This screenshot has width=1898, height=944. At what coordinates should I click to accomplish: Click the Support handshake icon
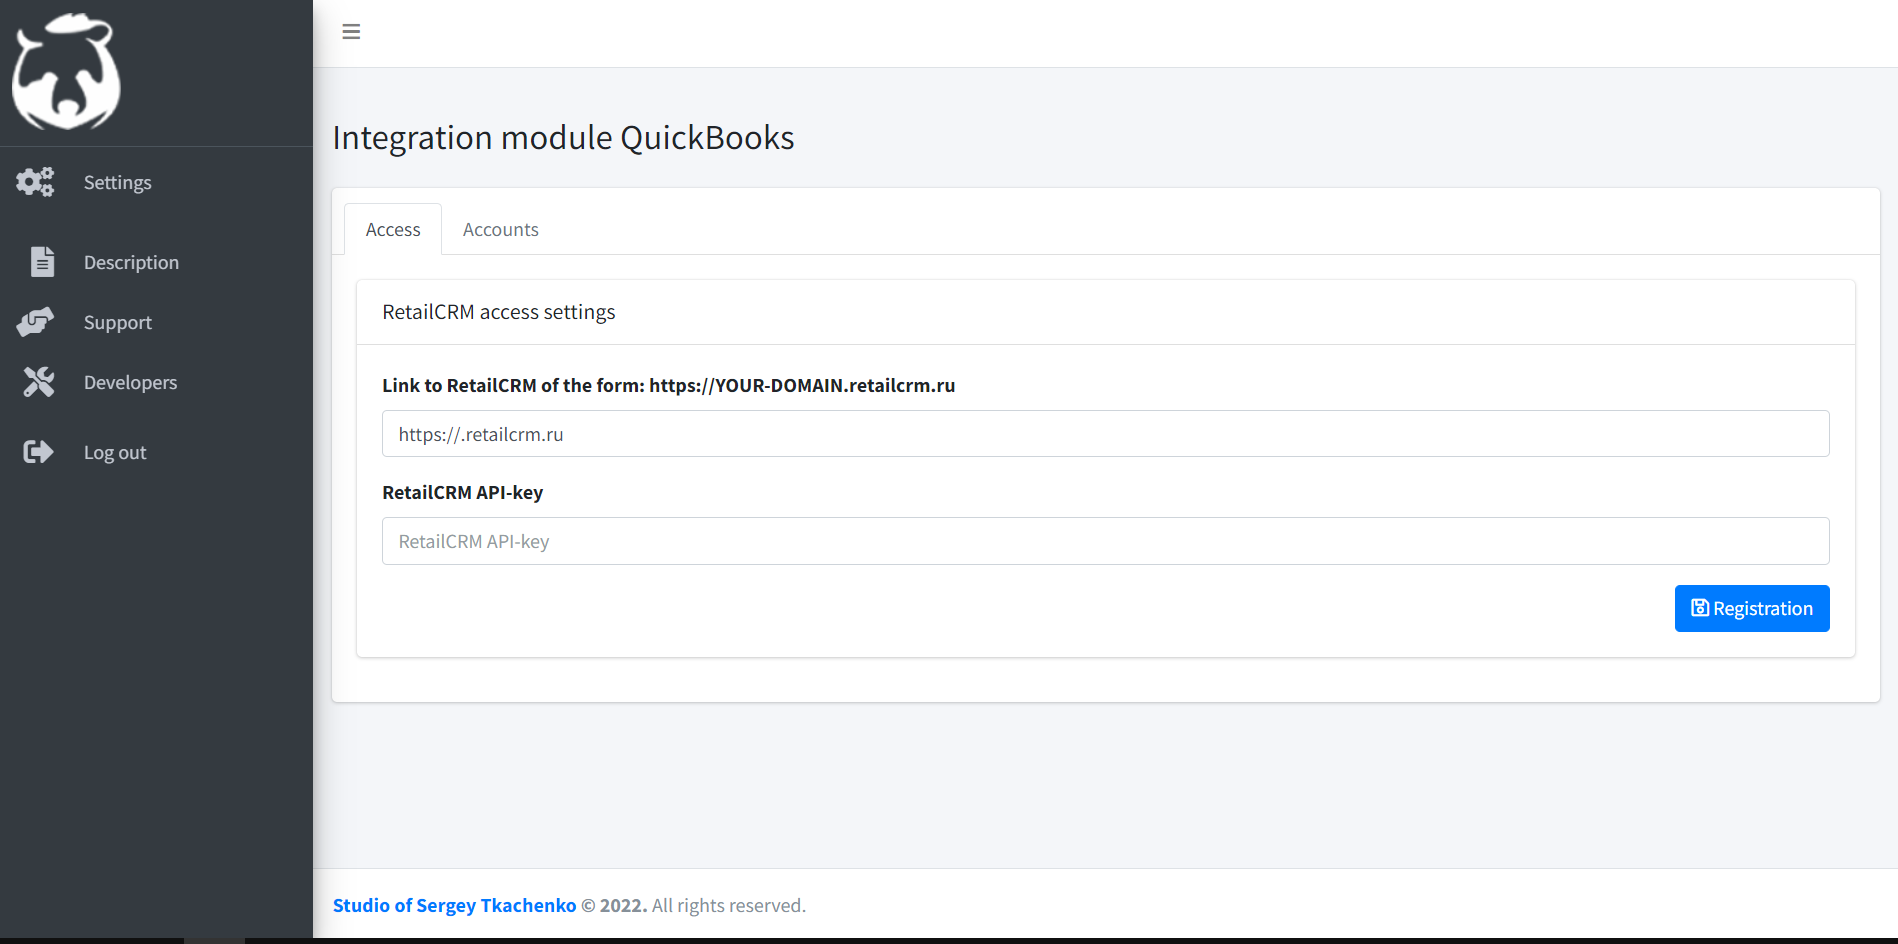coord(36,322)
